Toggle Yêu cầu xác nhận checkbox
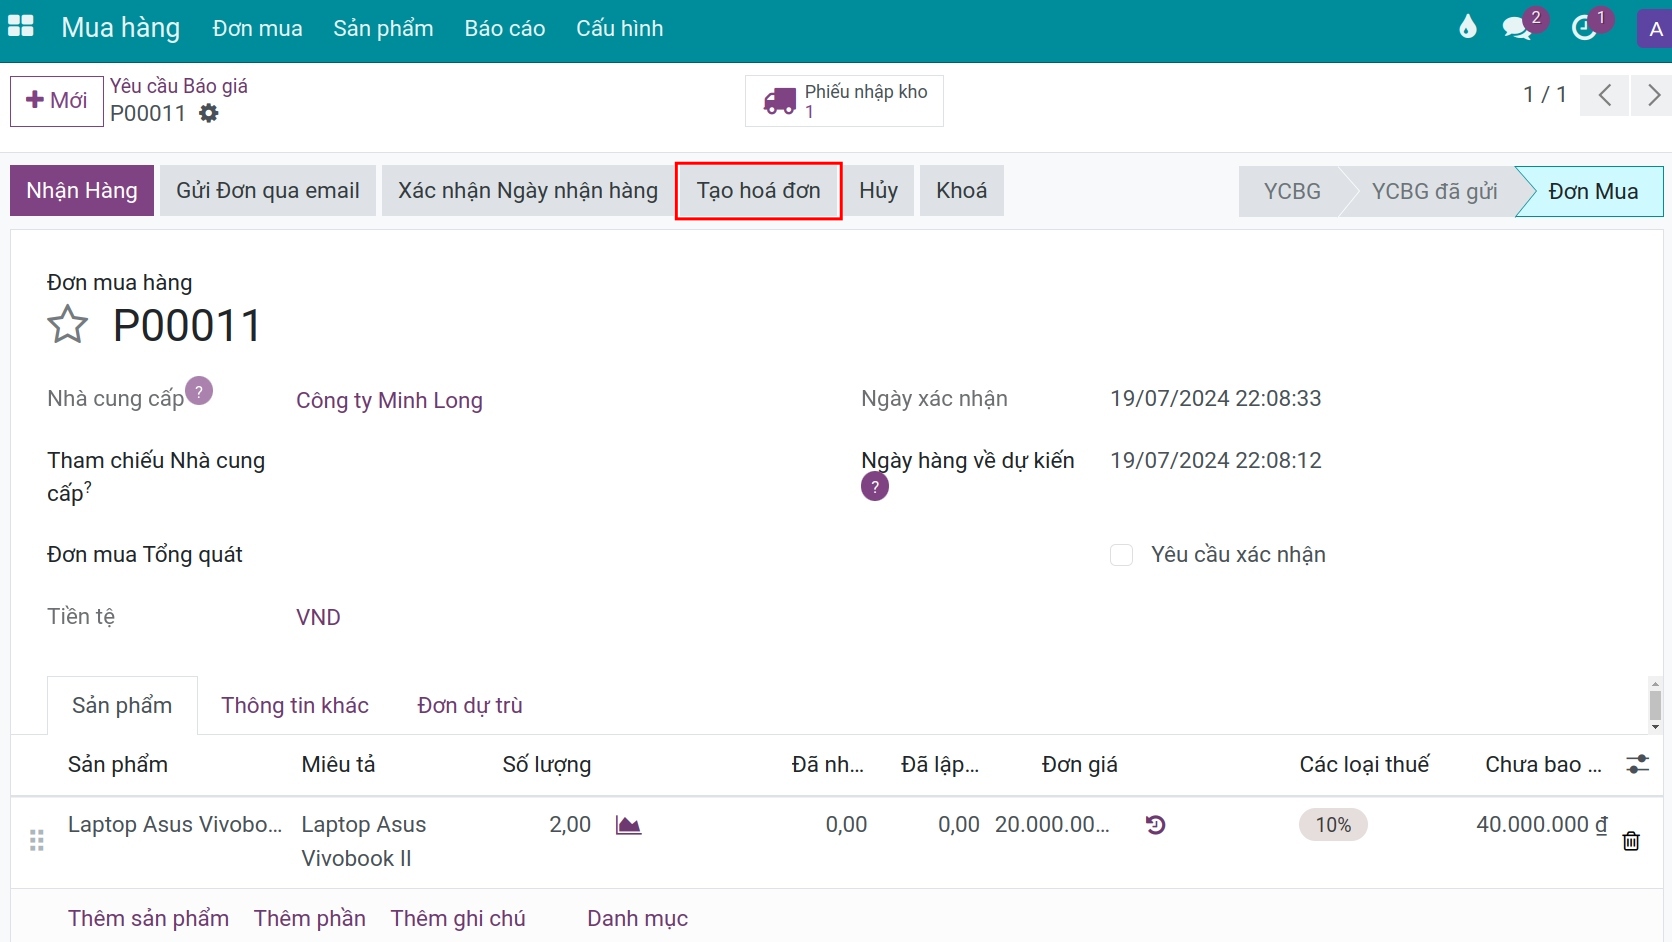 (x=1121, y=555)
